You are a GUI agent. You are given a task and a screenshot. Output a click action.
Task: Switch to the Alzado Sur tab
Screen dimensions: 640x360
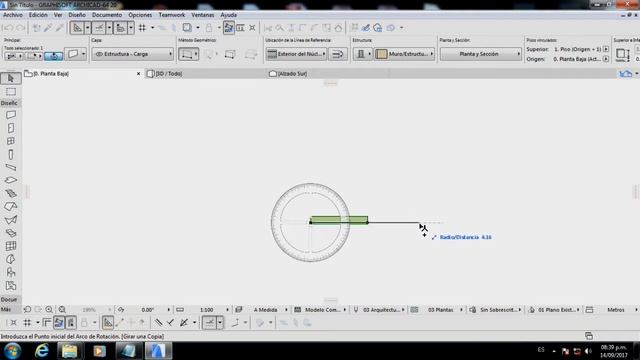click(x=288, y=73)
